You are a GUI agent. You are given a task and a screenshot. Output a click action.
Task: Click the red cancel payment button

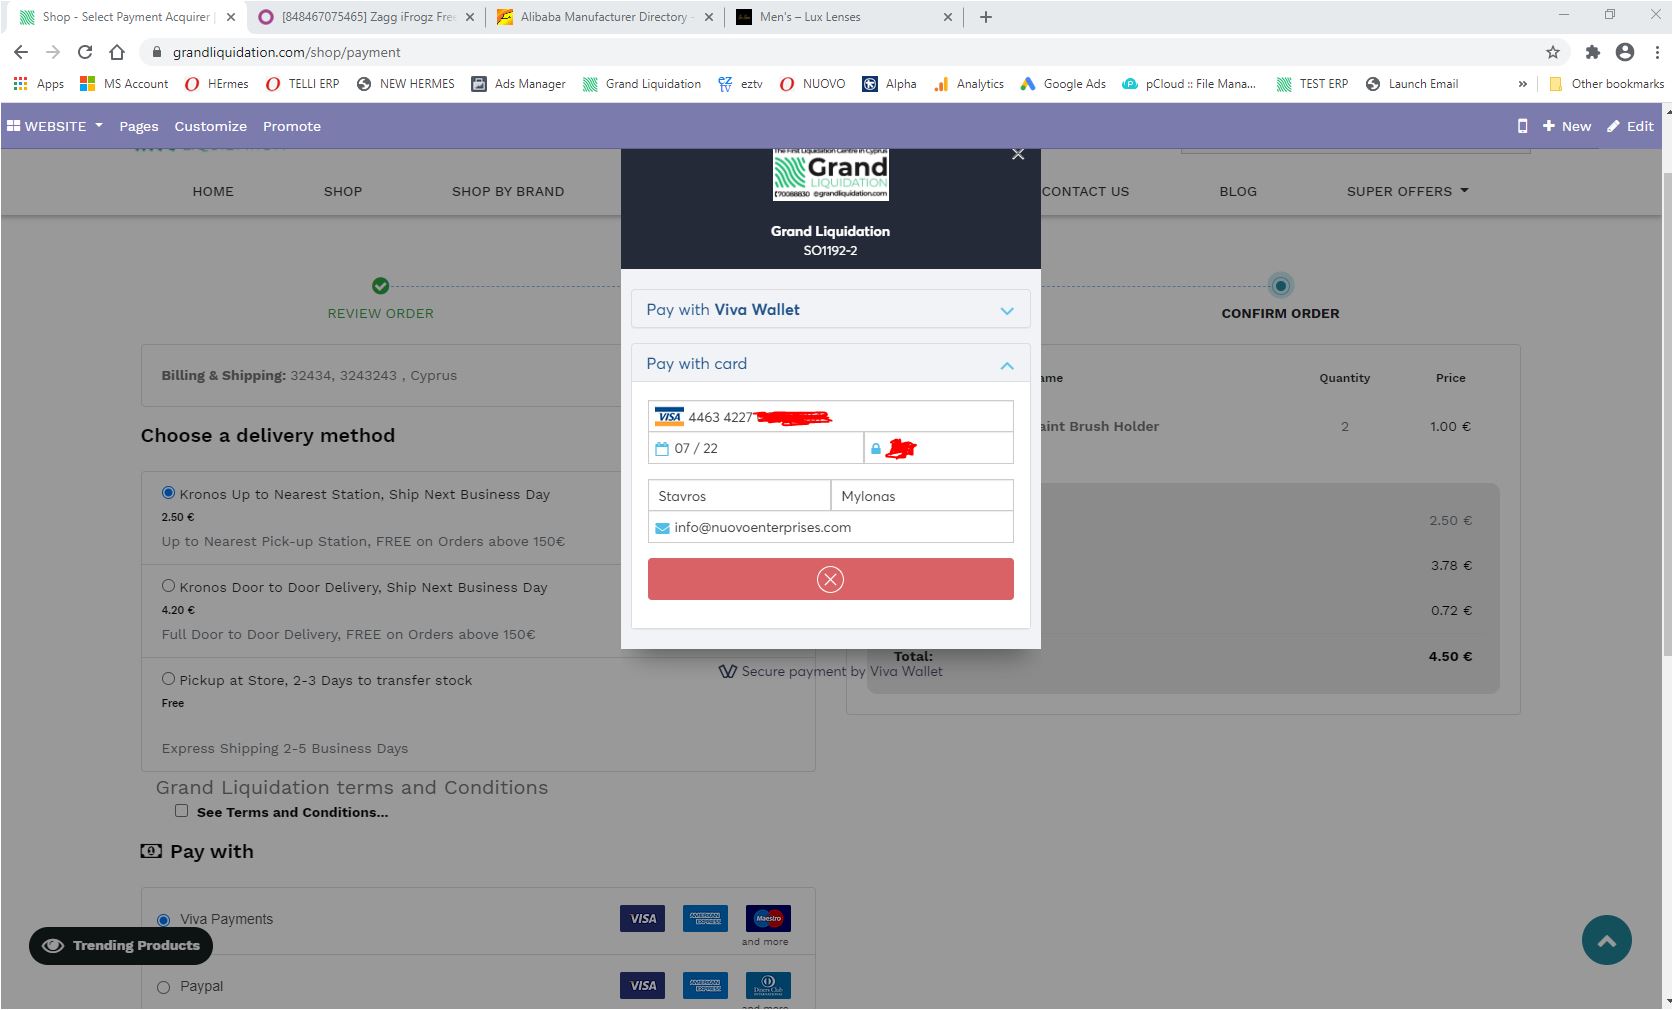(830, 579)
